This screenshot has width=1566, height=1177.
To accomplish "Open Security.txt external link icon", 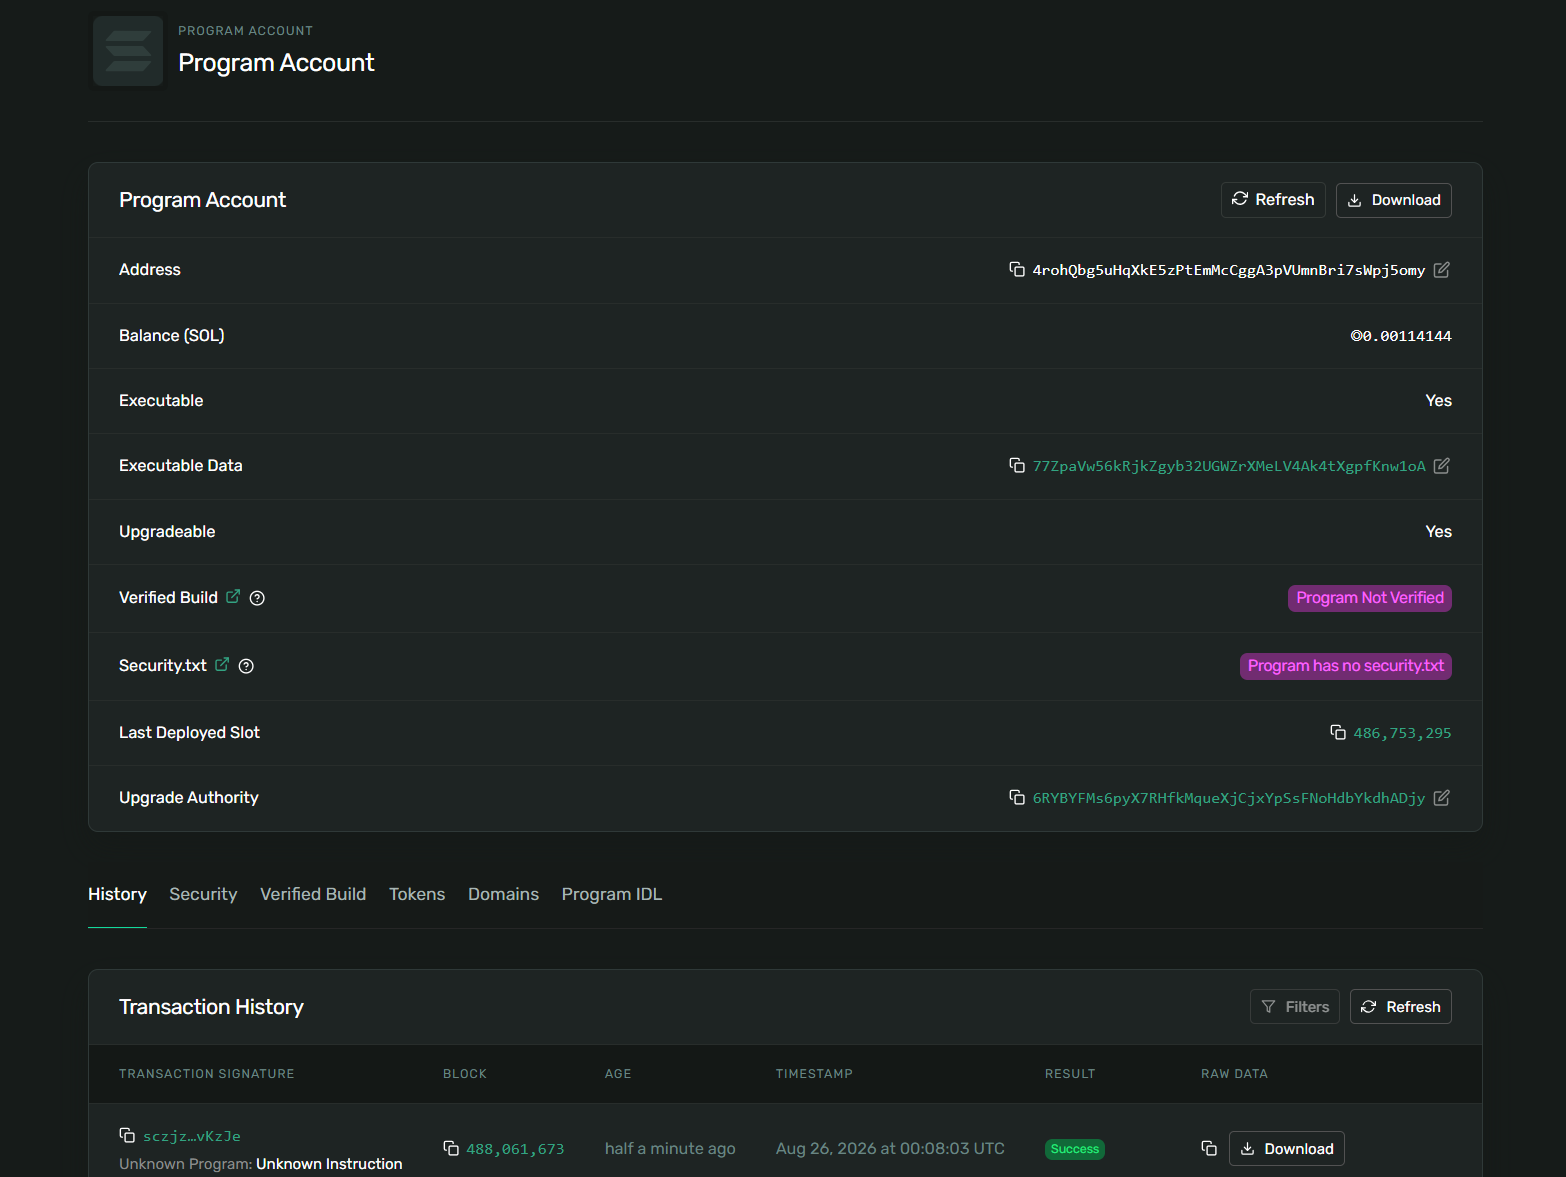I will [x=222, y=664].
